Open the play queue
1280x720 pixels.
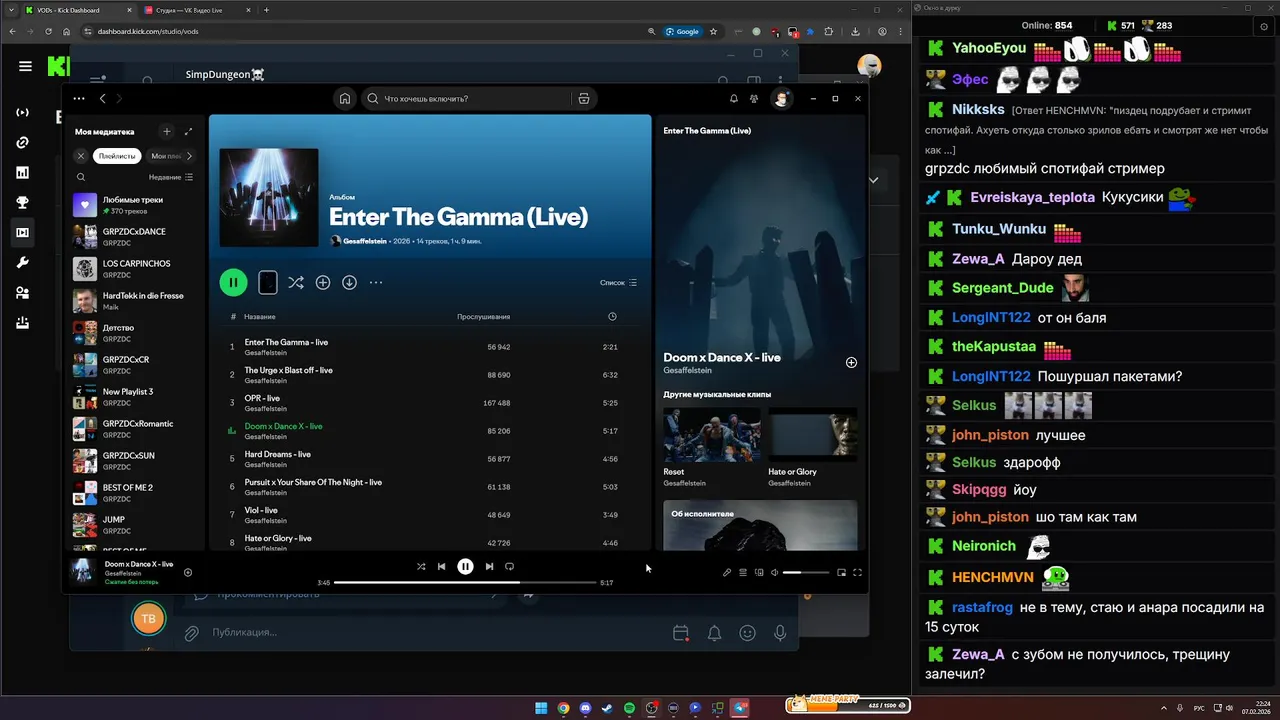743,573
